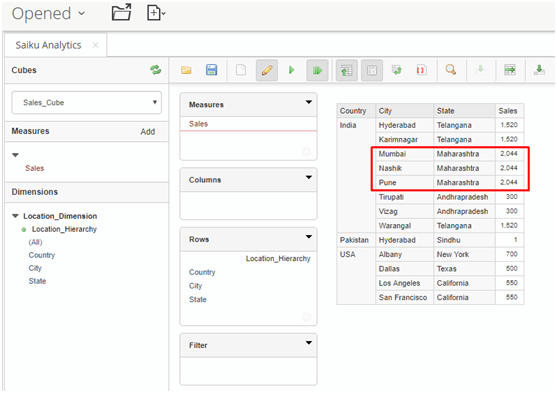
Task: Toggle automatic execution with the double green arrow
Action: click(x=317, y=70)
